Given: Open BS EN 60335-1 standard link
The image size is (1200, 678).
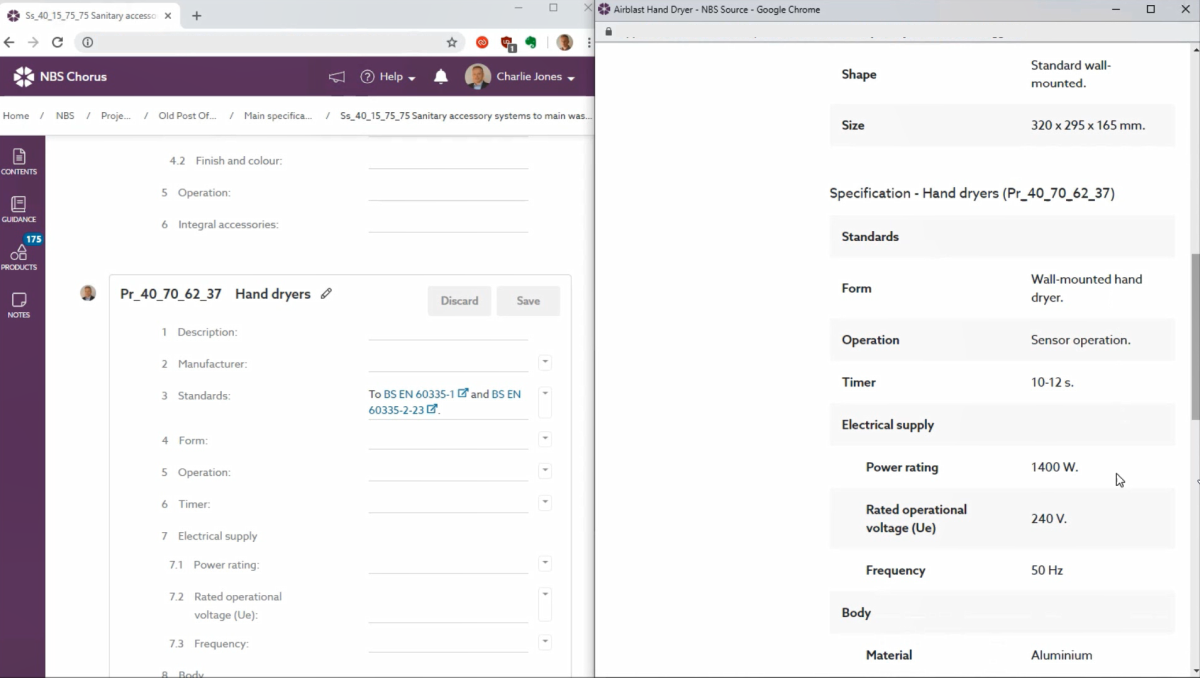Looking at the screenshot, I should click(419, 394).
